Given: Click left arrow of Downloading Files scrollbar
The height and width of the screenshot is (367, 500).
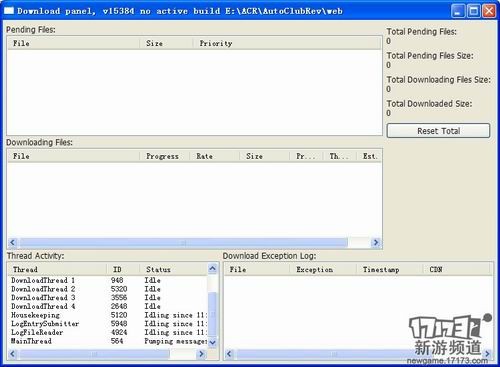Looking at the screenshot, I should pyautogui.click(x=13, y=242).
